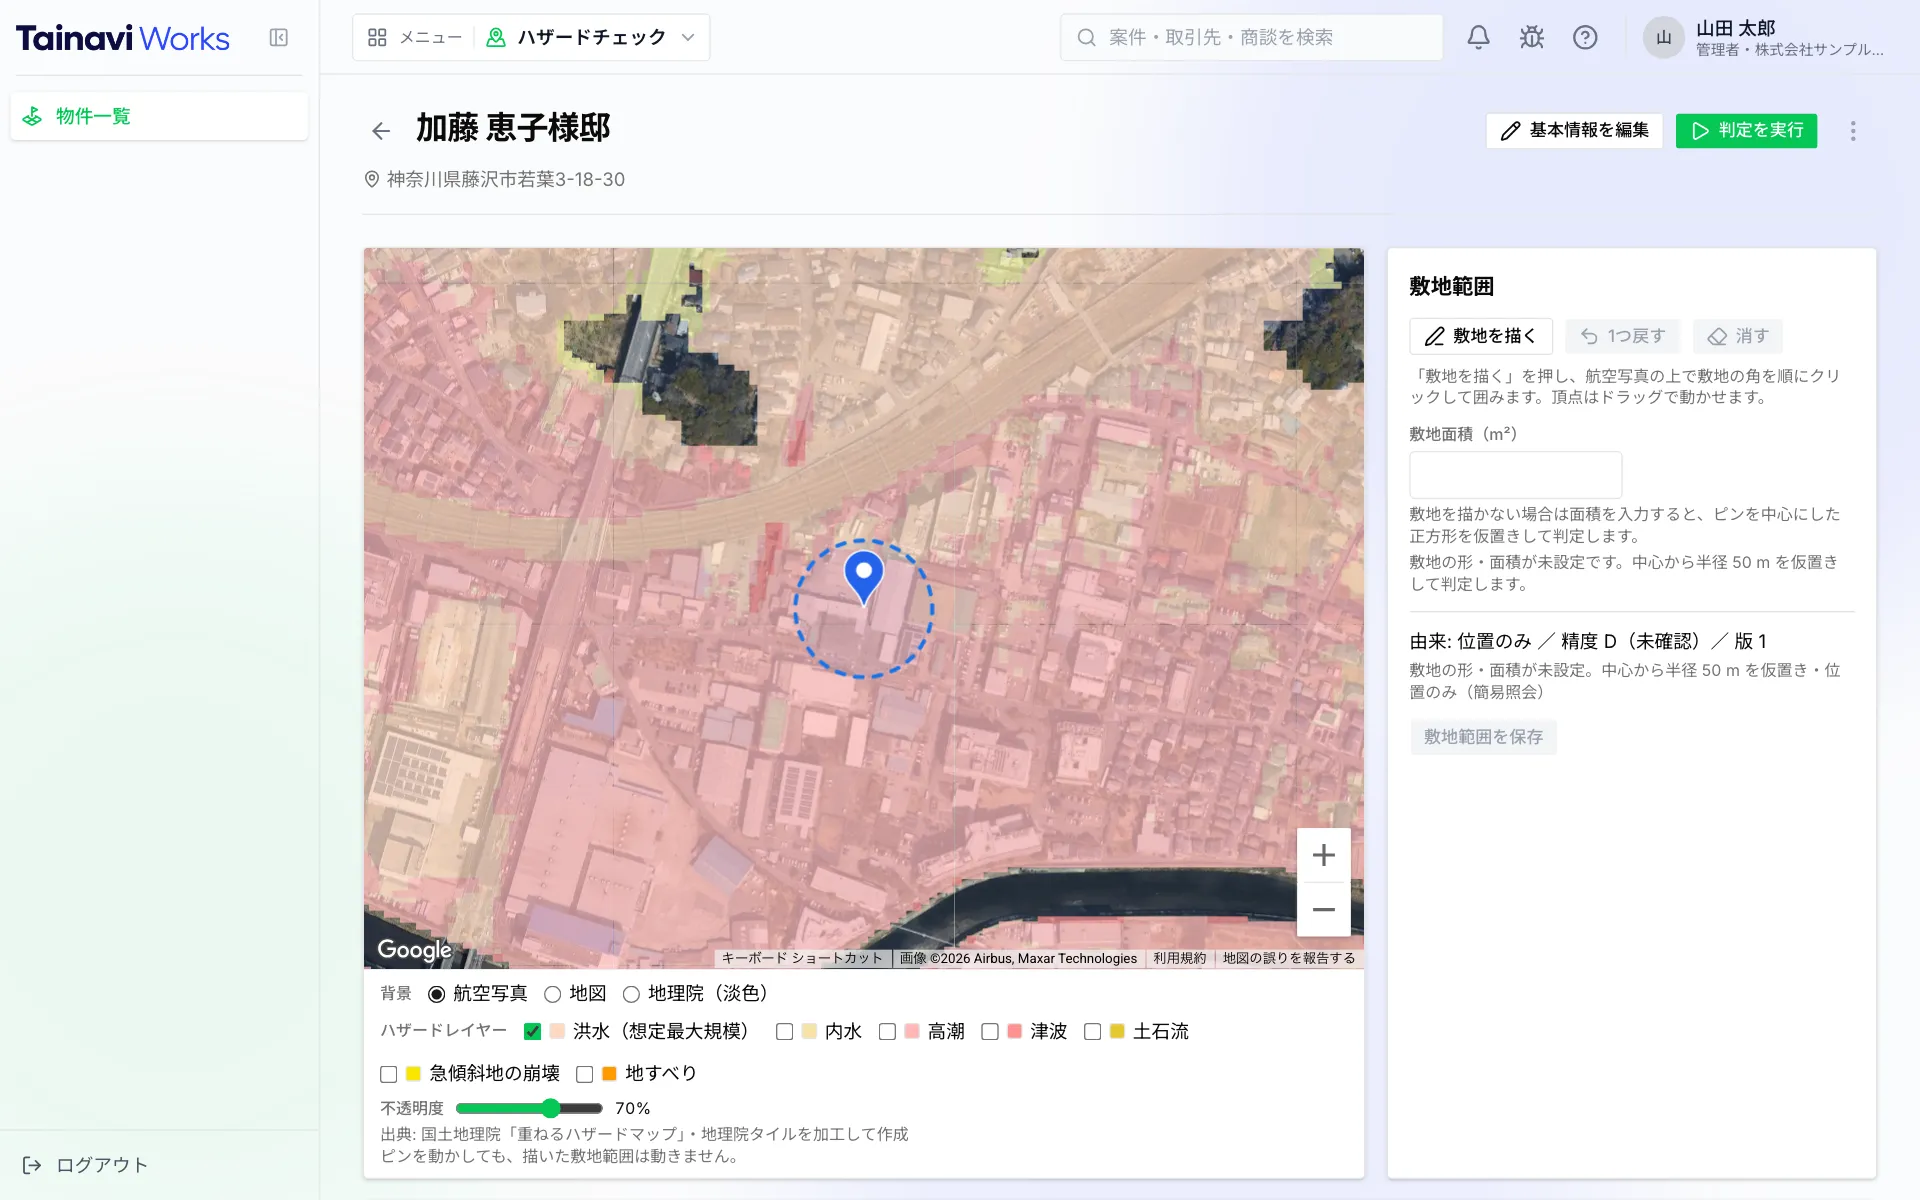Open the メニュー grid menu
Viewport: 1920px width, 1200px height.
[415, 38]
